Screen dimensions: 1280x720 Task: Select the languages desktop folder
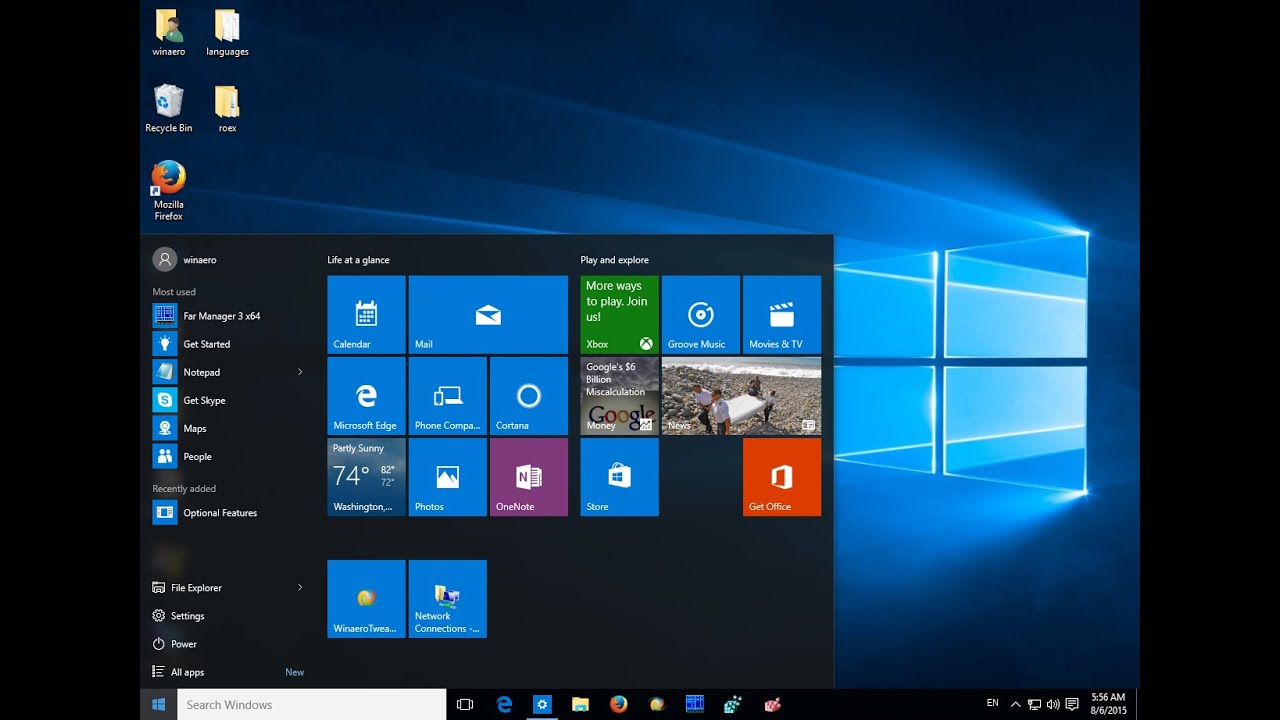[227, 33]
